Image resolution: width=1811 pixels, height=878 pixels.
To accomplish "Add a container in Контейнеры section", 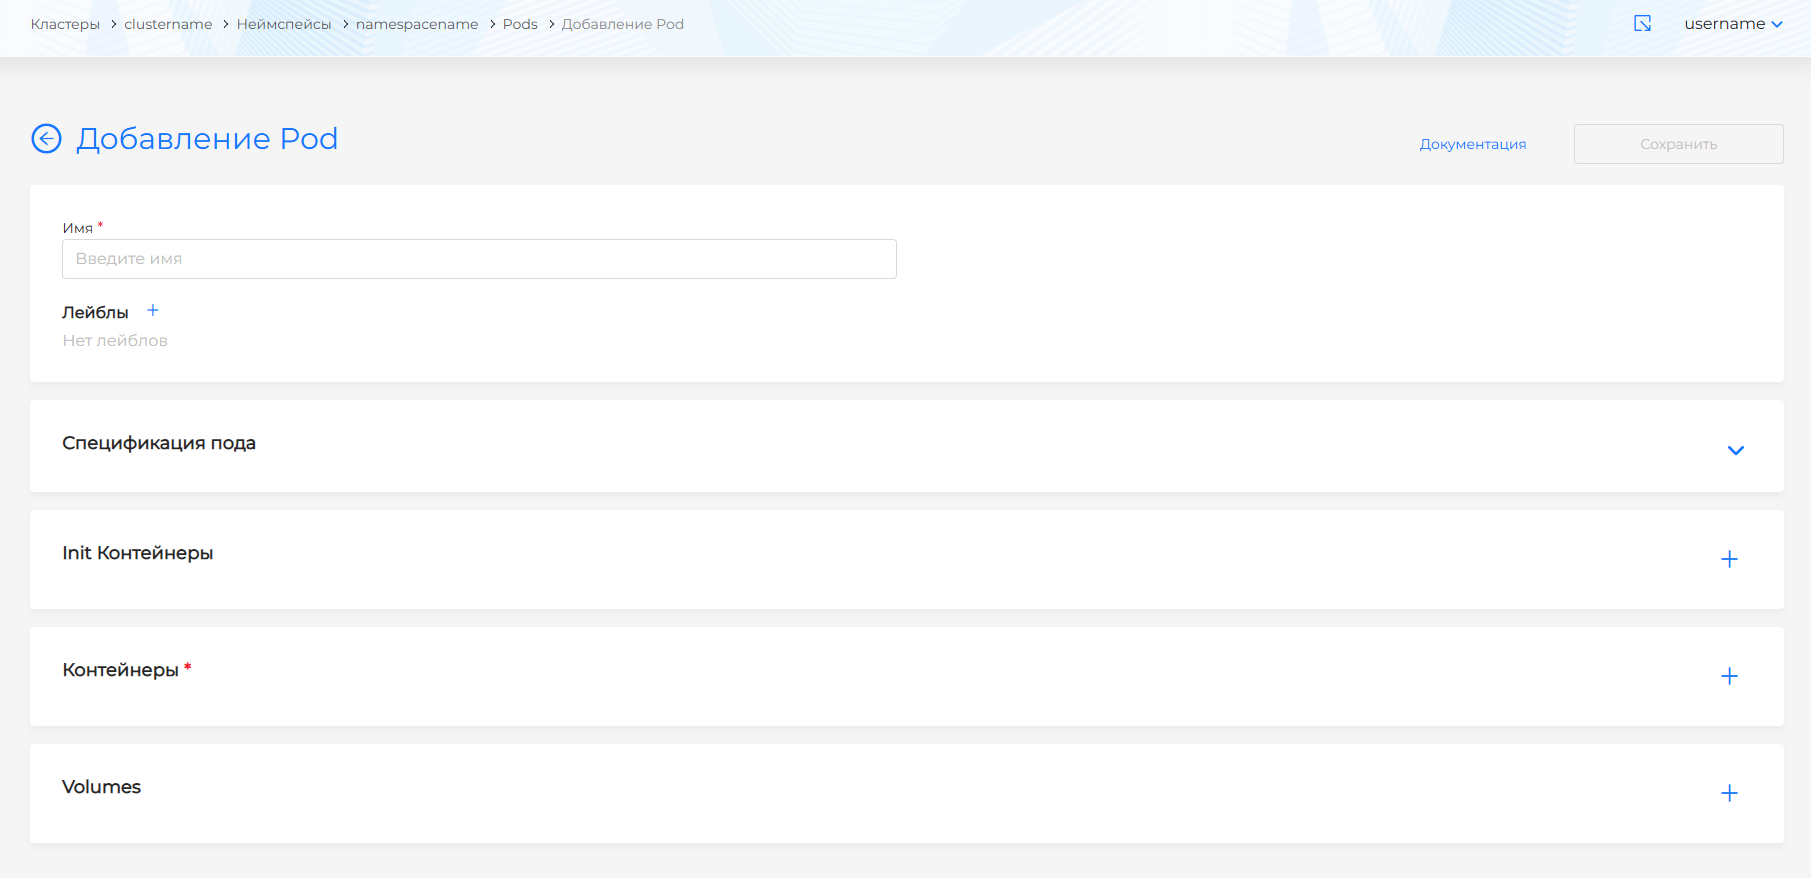I will (1729, 676).
